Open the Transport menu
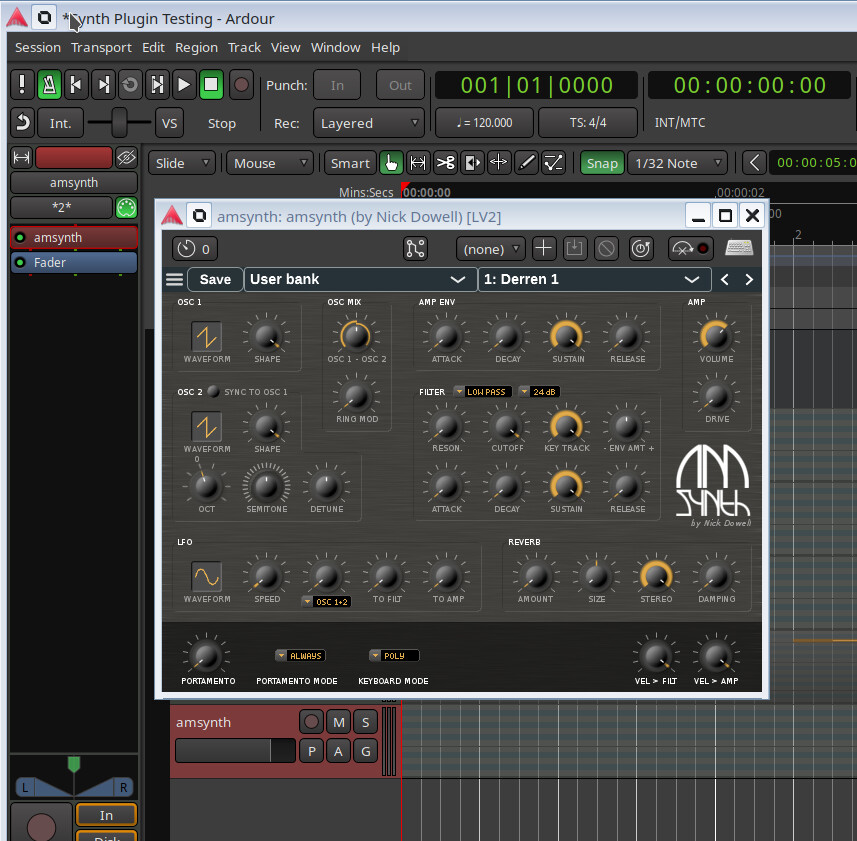The width and height of the screenshot is (857, 841). (x=101, y=47)
